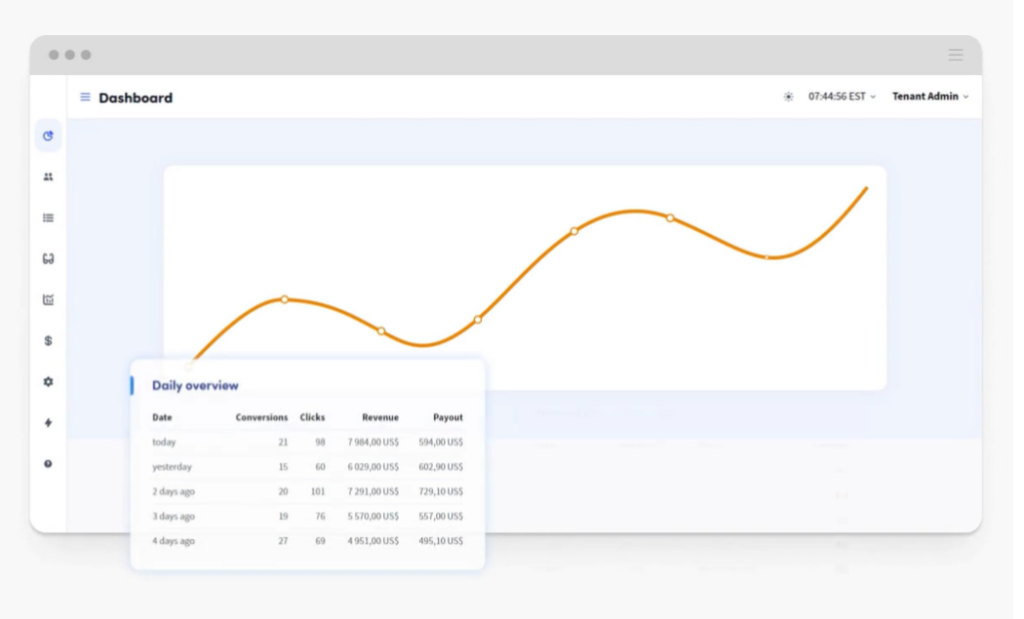The height and width of the screenshot is (619, 1024).
Task: Open the help question mark icon
Action: [x=48, y=464]
